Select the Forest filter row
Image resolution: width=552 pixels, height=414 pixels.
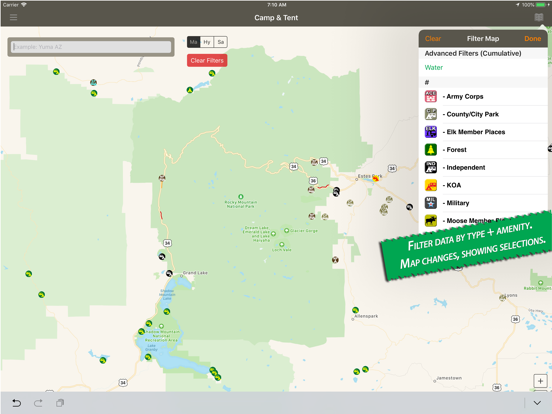(x=483, y=150)
